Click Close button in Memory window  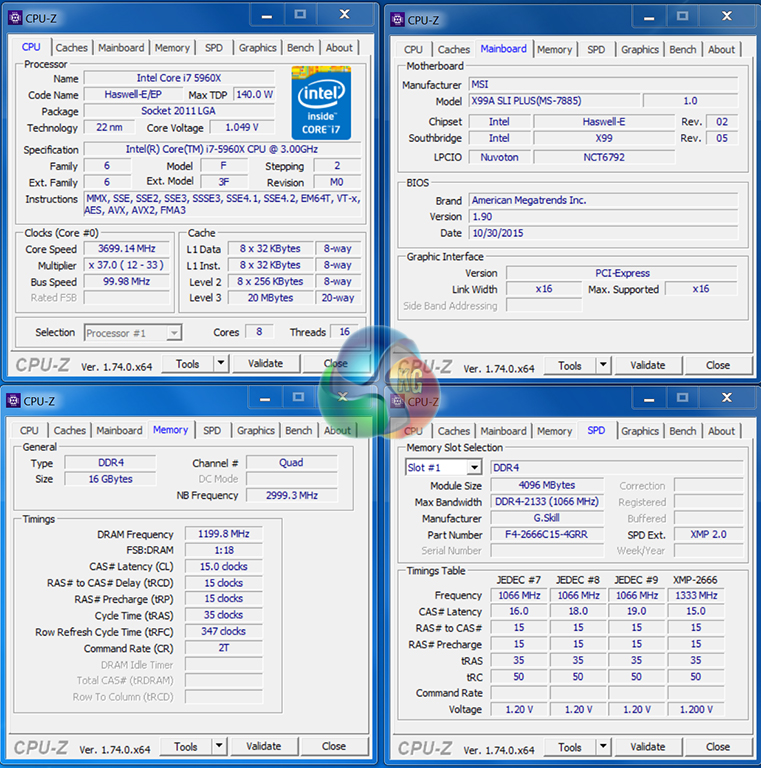(334, 746)
